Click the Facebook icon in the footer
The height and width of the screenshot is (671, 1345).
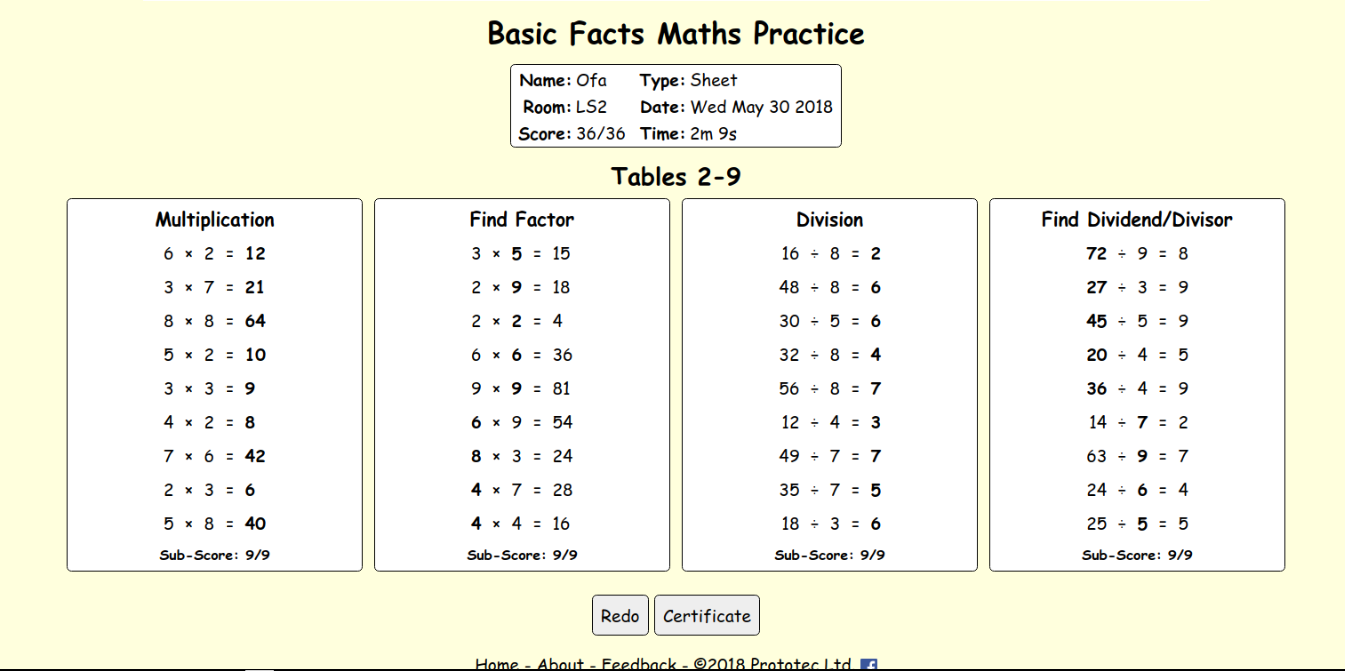click(868, 663)
